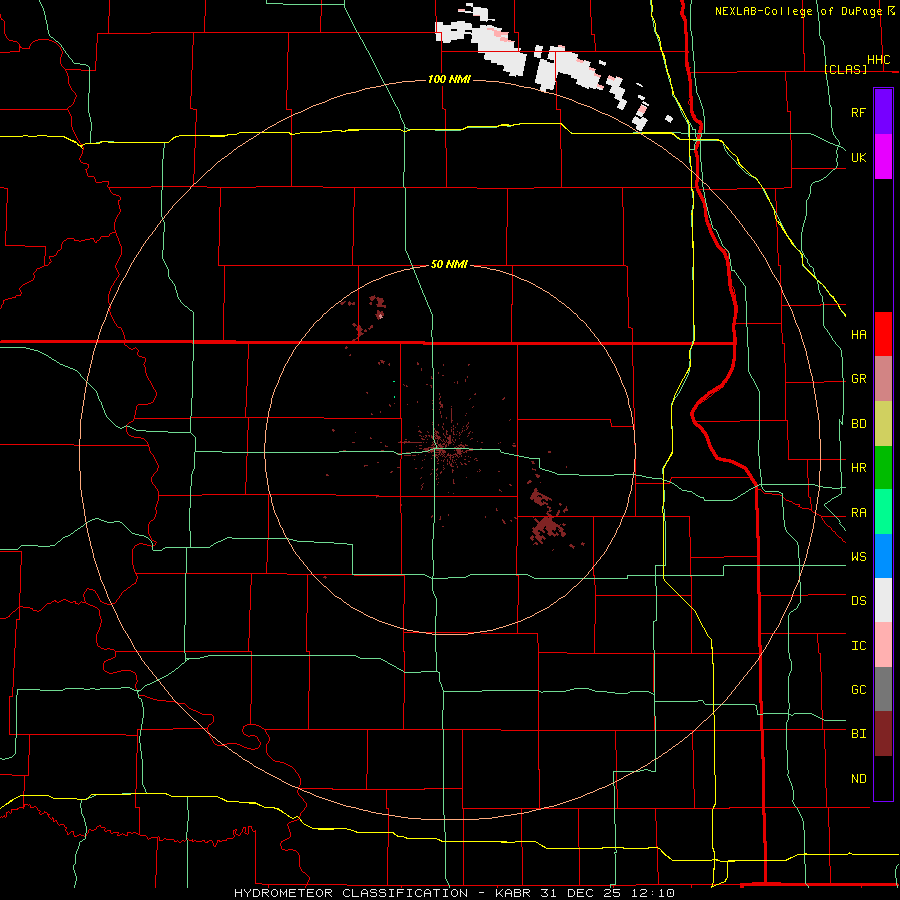
Task: Pick the light green RA swatch
Action: pyautogui.click(x=883, y=512)
